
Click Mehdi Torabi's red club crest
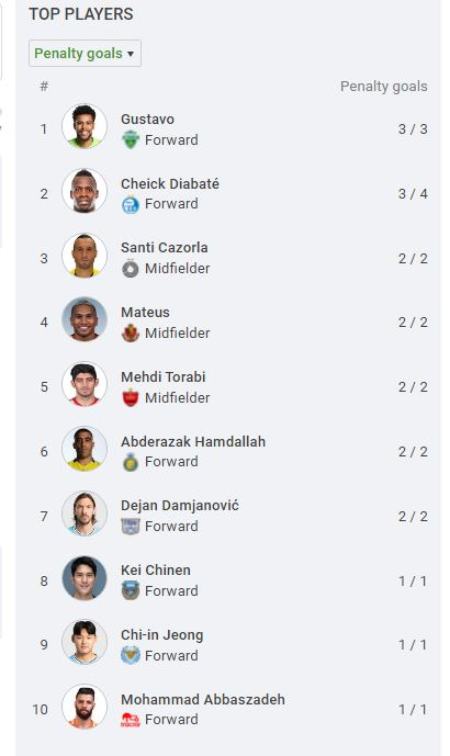coord(130,398)
